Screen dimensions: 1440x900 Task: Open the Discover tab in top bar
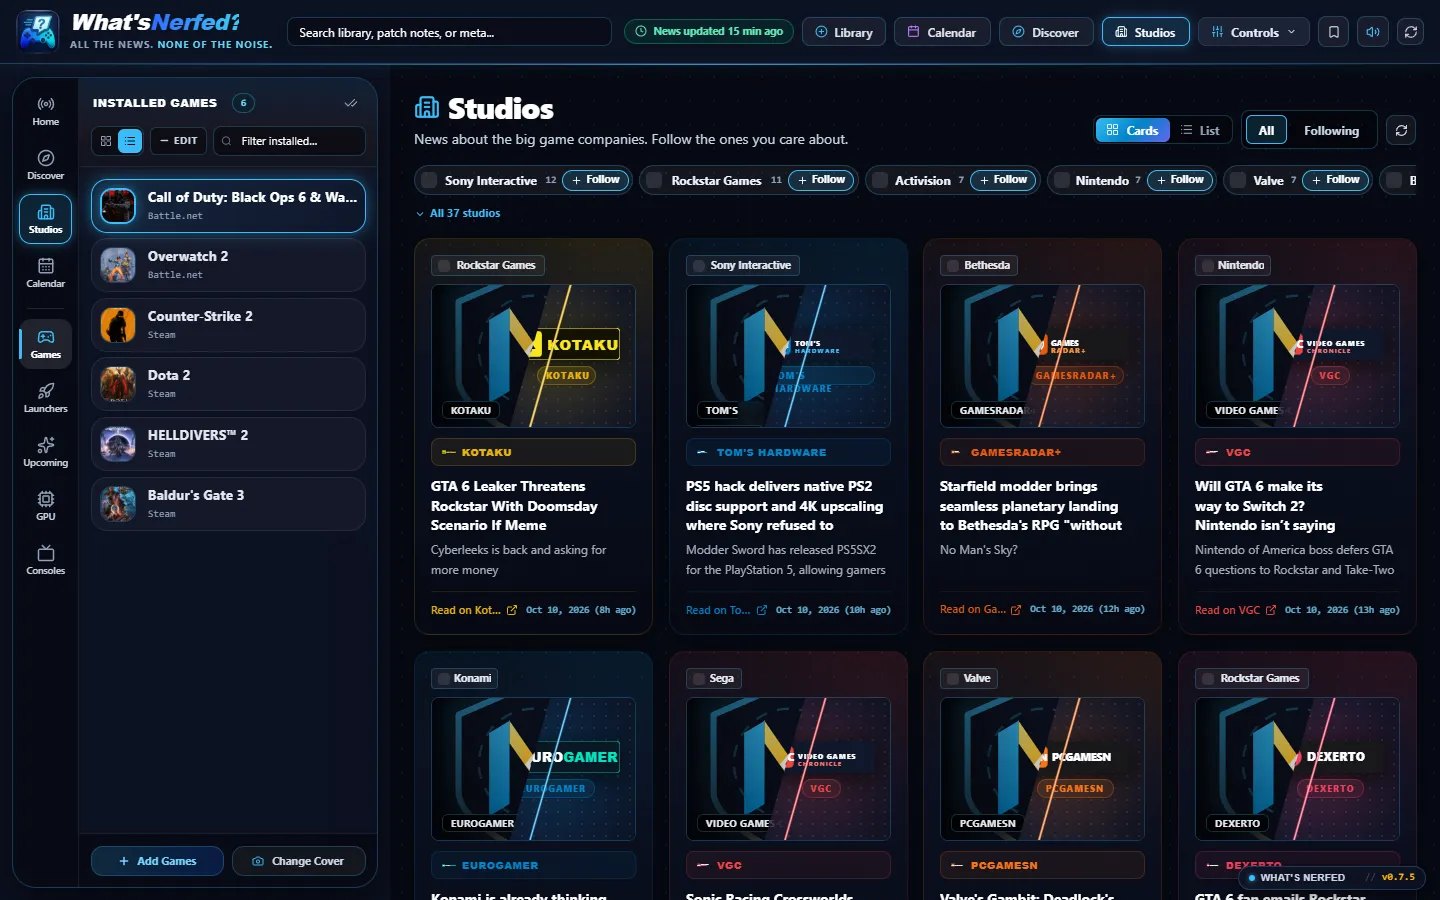1046,32
